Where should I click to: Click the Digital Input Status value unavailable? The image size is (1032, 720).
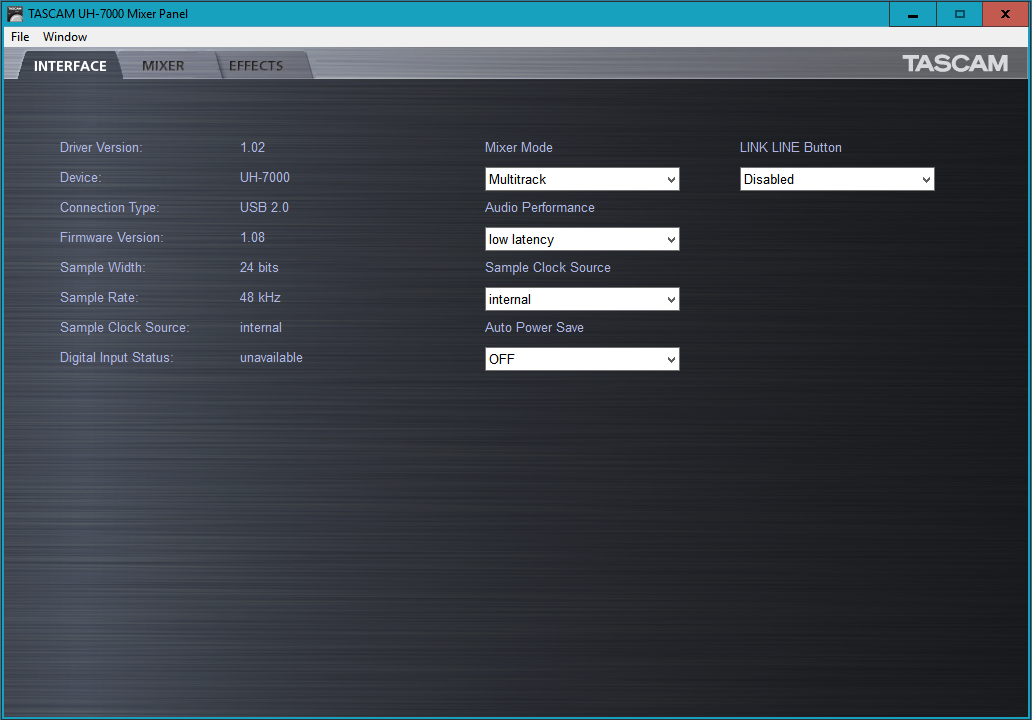click(271, 357)
